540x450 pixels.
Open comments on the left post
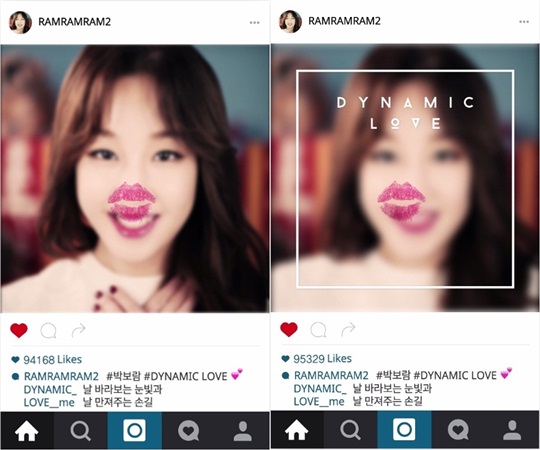48,331
